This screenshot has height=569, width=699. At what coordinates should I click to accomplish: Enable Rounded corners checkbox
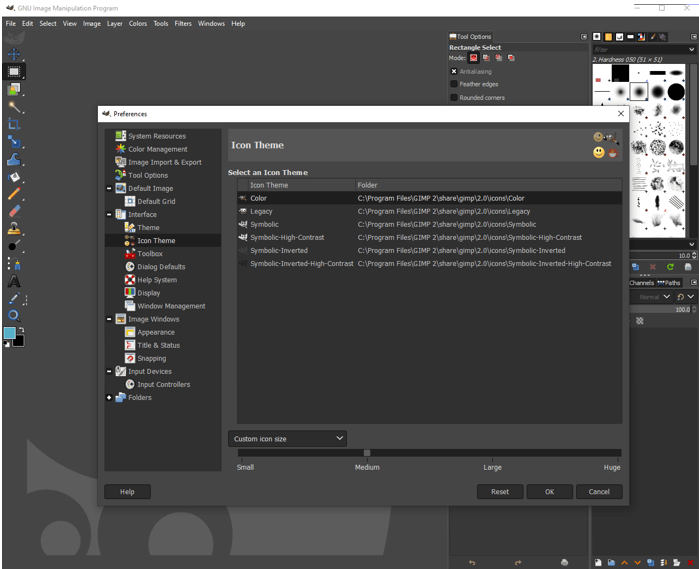tap(454, 97)
